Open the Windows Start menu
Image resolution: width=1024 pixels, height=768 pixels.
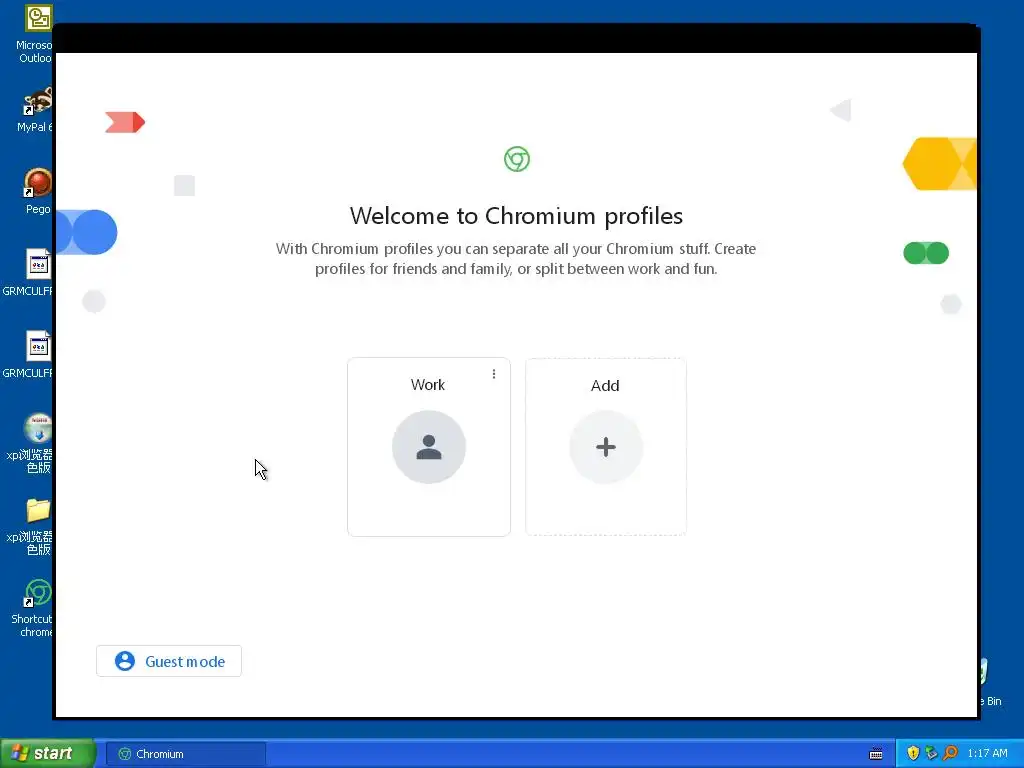[47, 753]
